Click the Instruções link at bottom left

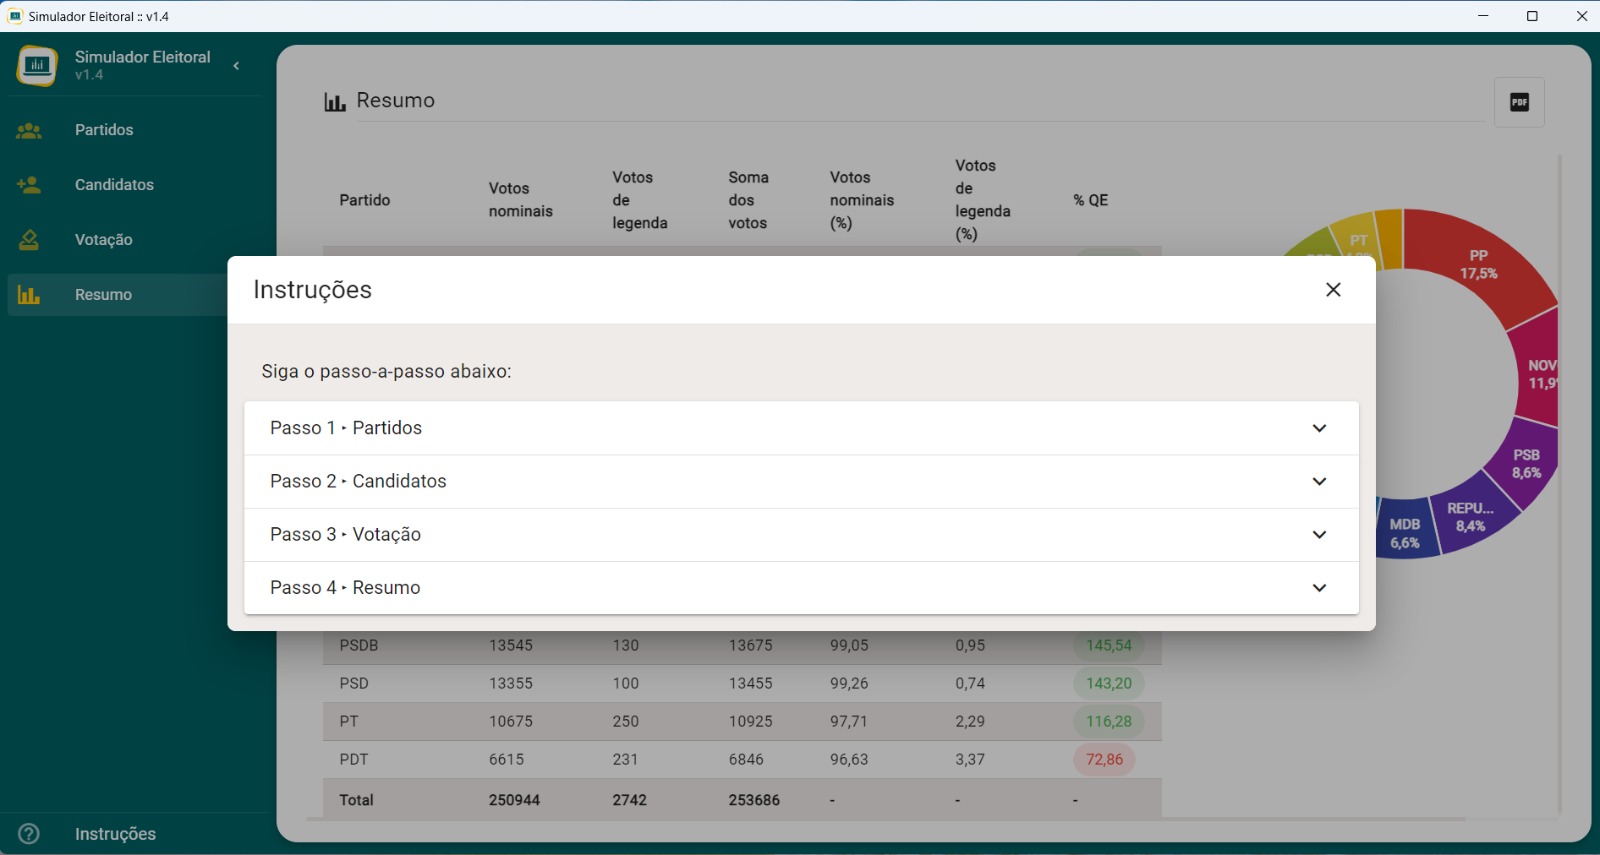115,834
